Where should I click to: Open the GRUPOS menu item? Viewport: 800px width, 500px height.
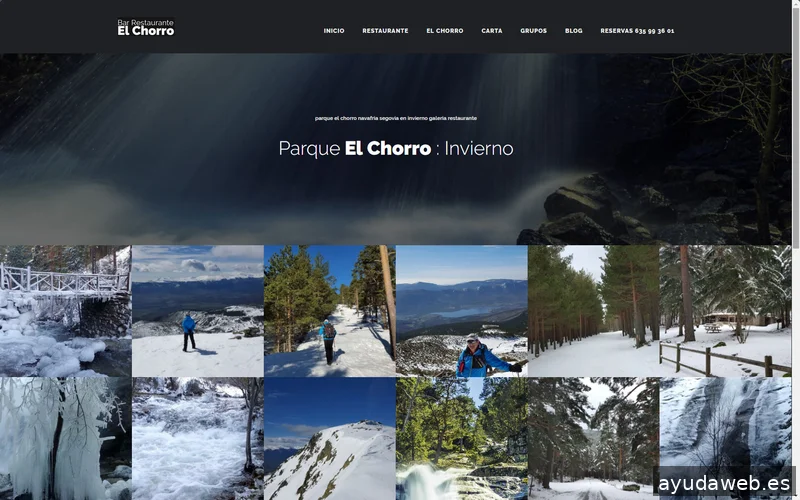pos(534,31)
